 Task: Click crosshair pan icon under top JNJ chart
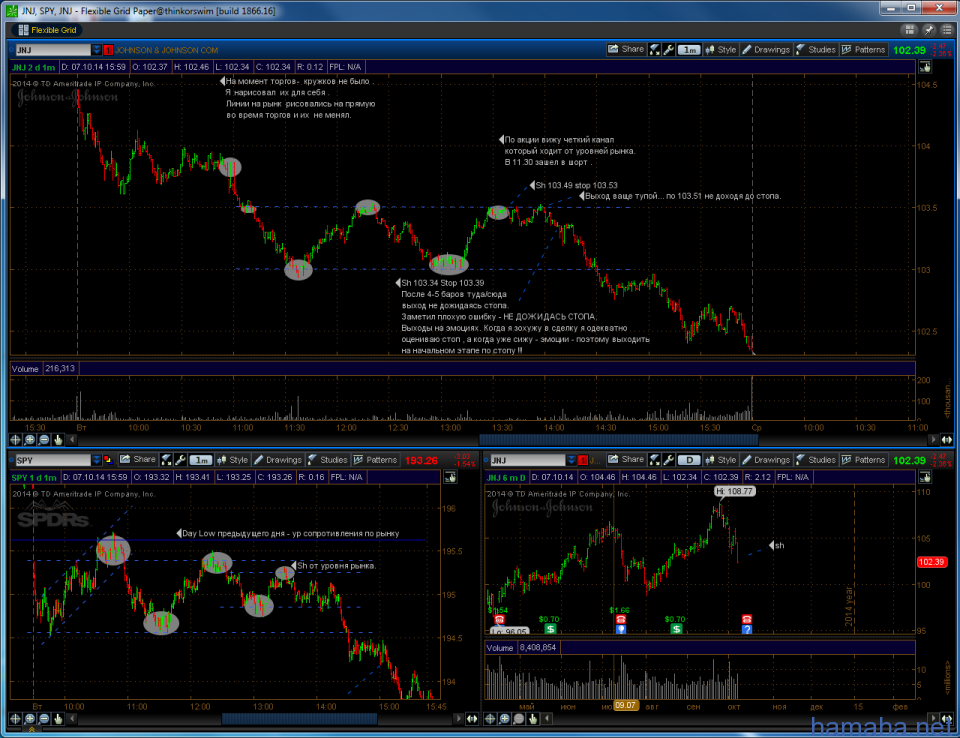(15, 440)
